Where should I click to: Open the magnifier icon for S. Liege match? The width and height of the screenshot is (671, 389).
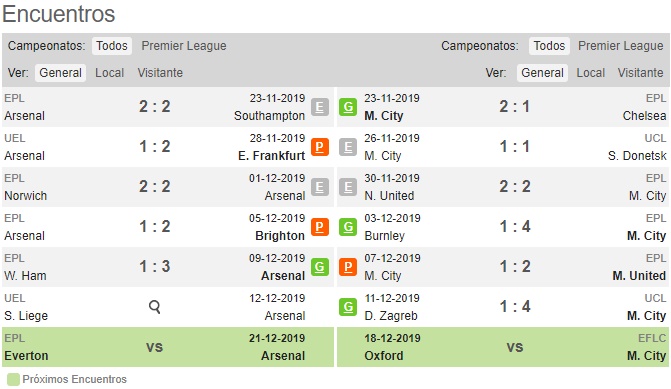click(x=154, y=306)
